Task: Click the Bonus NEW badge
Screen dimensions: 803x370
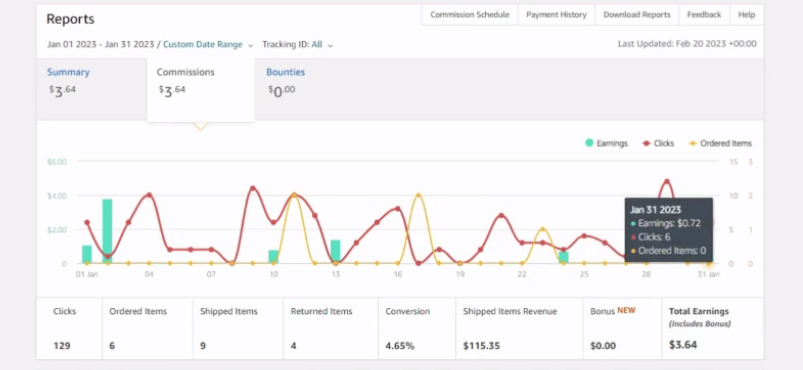Action: (x=626, y=311)
